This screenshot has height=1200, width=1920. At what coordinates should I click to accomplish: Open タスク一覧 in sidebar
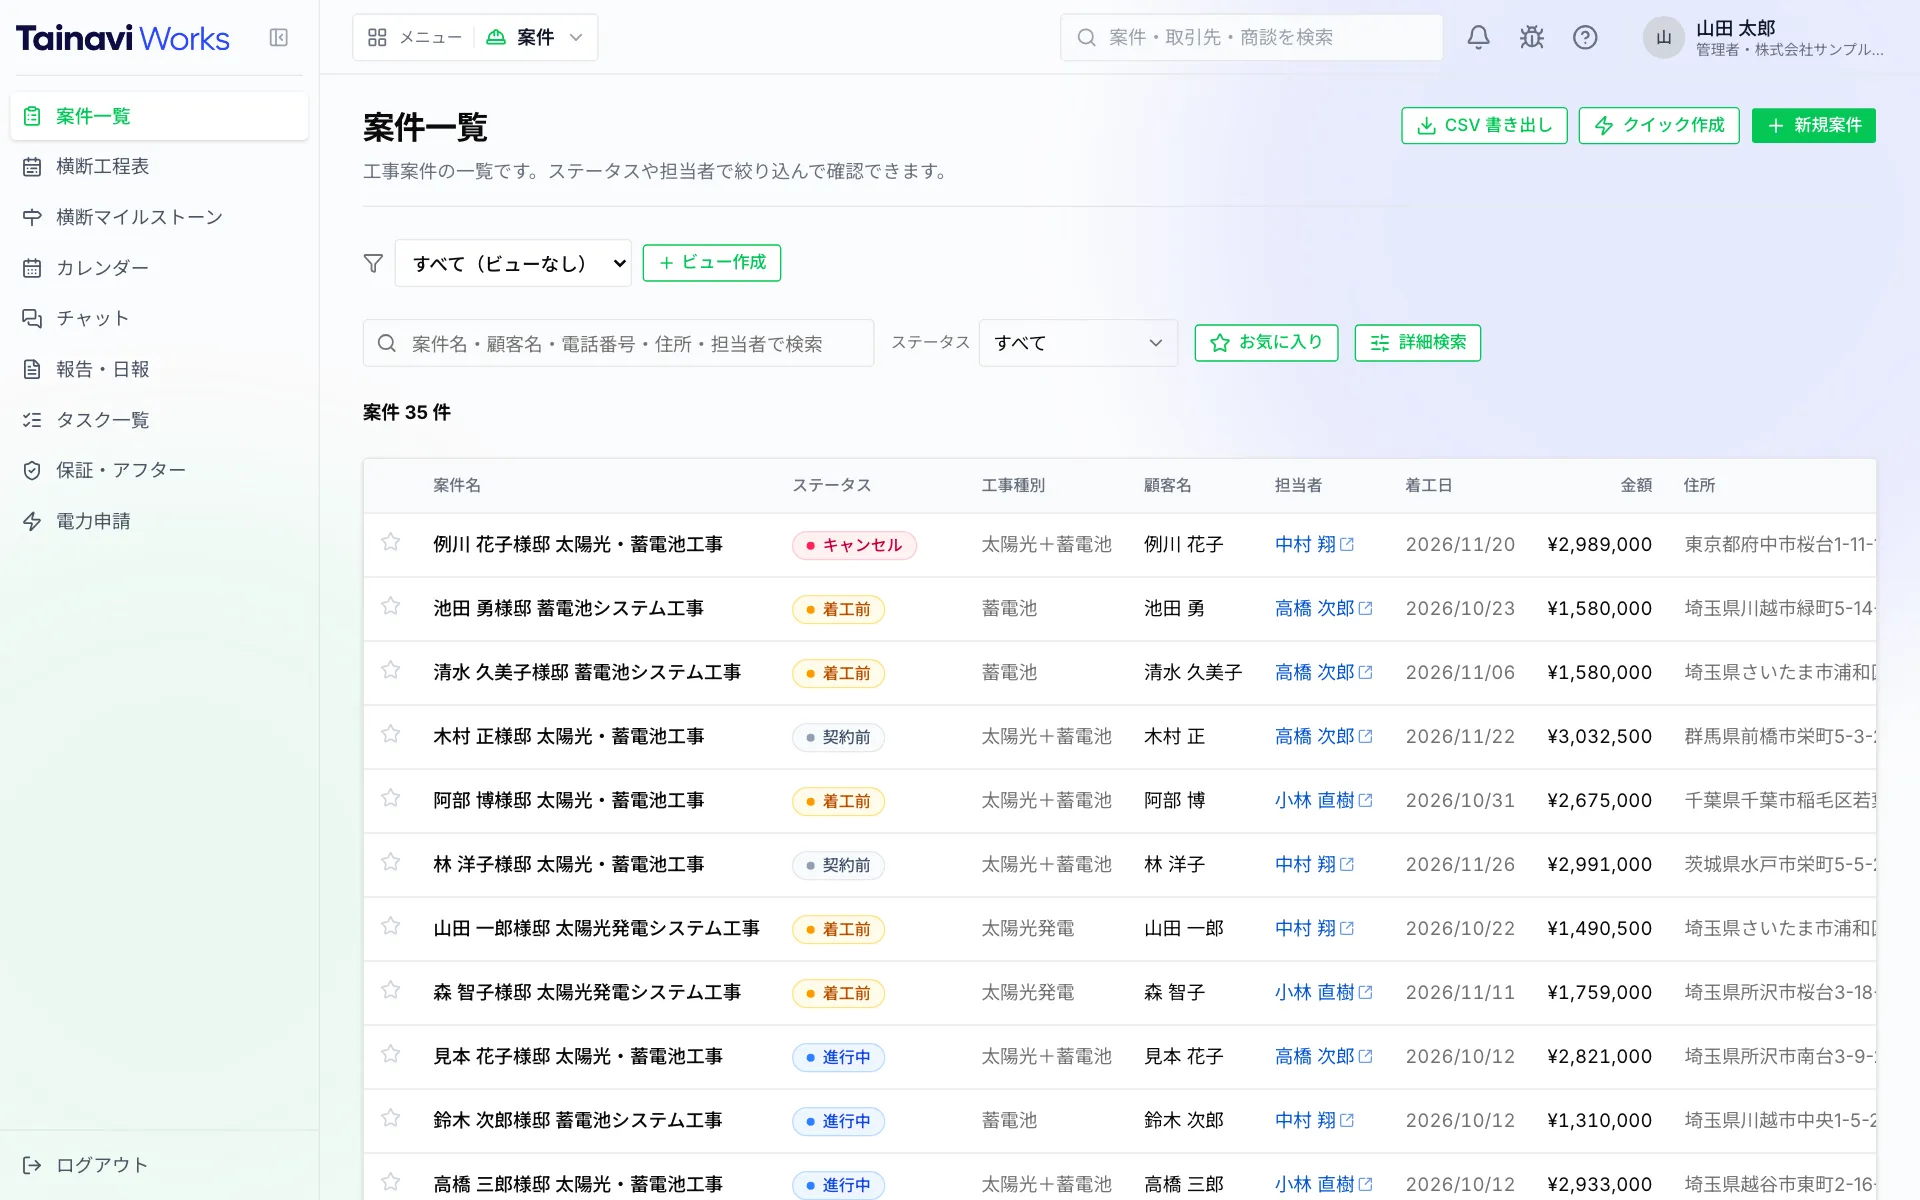[x=159, y=420]
